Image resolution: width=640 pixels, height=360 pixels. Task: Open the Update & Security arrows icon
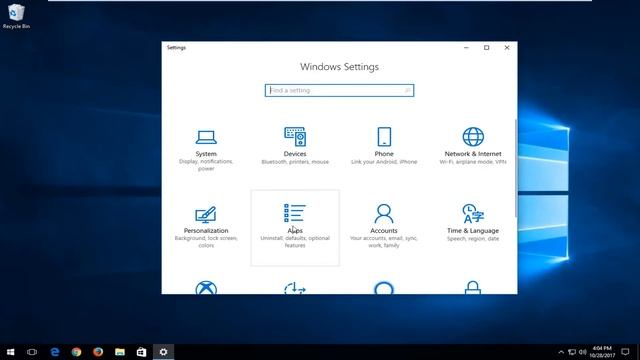tap(295, 288)
